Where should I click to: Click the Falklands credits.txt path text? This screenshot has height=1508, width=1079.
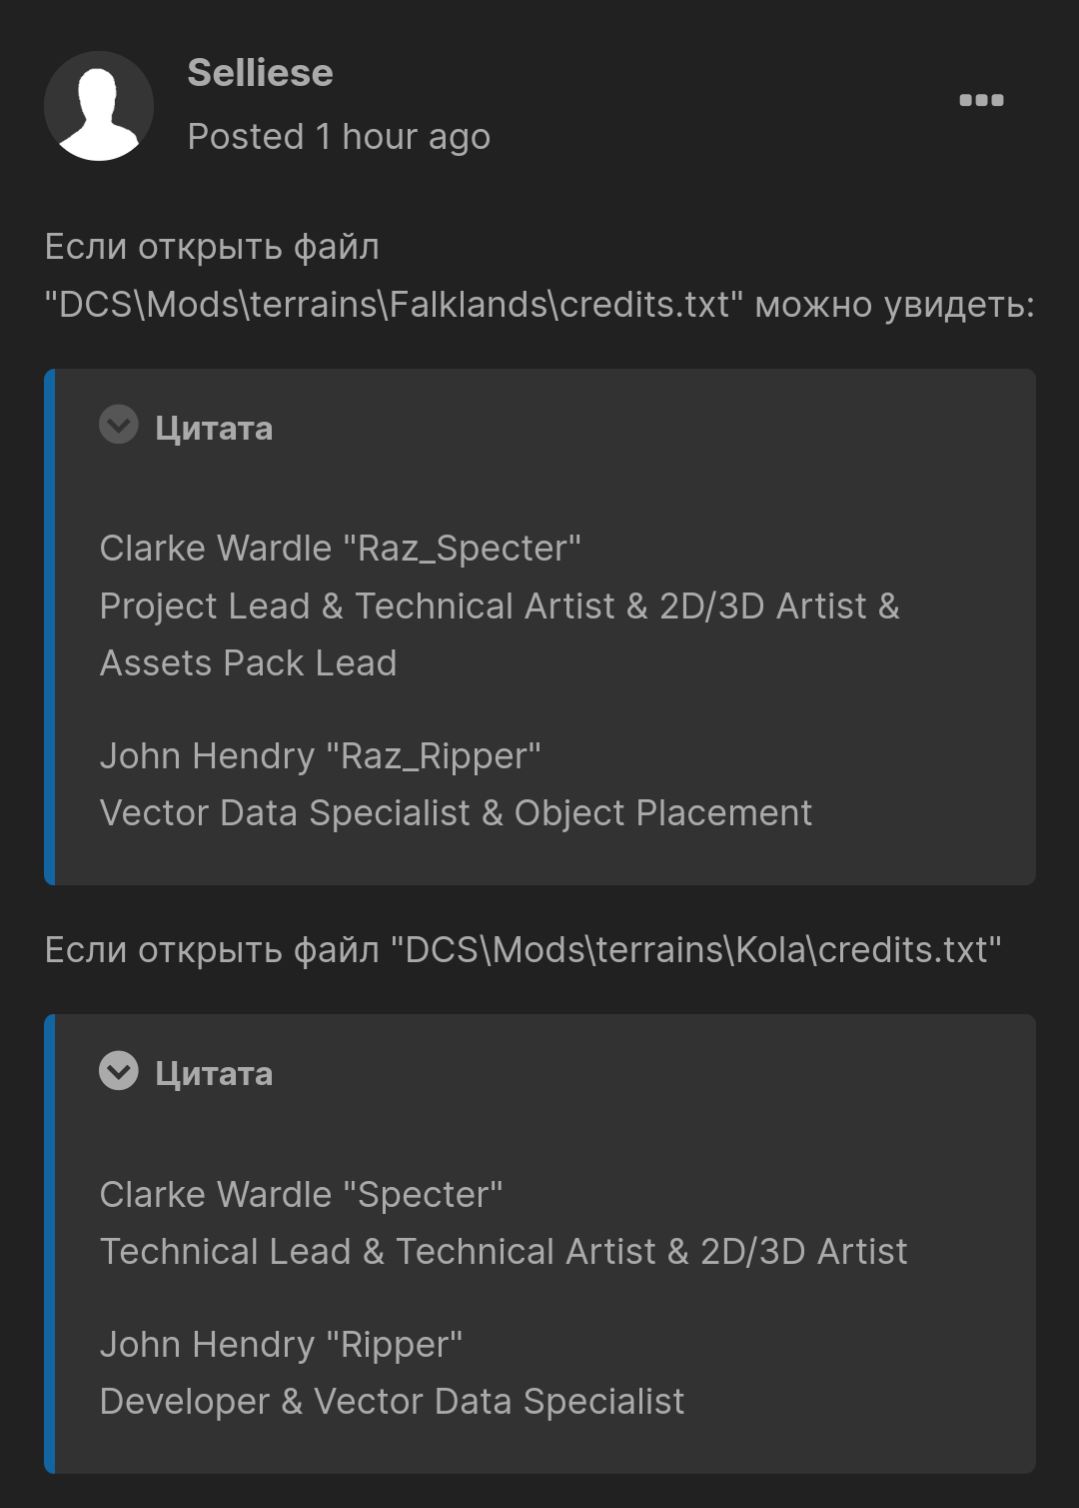tap(394, 304)
